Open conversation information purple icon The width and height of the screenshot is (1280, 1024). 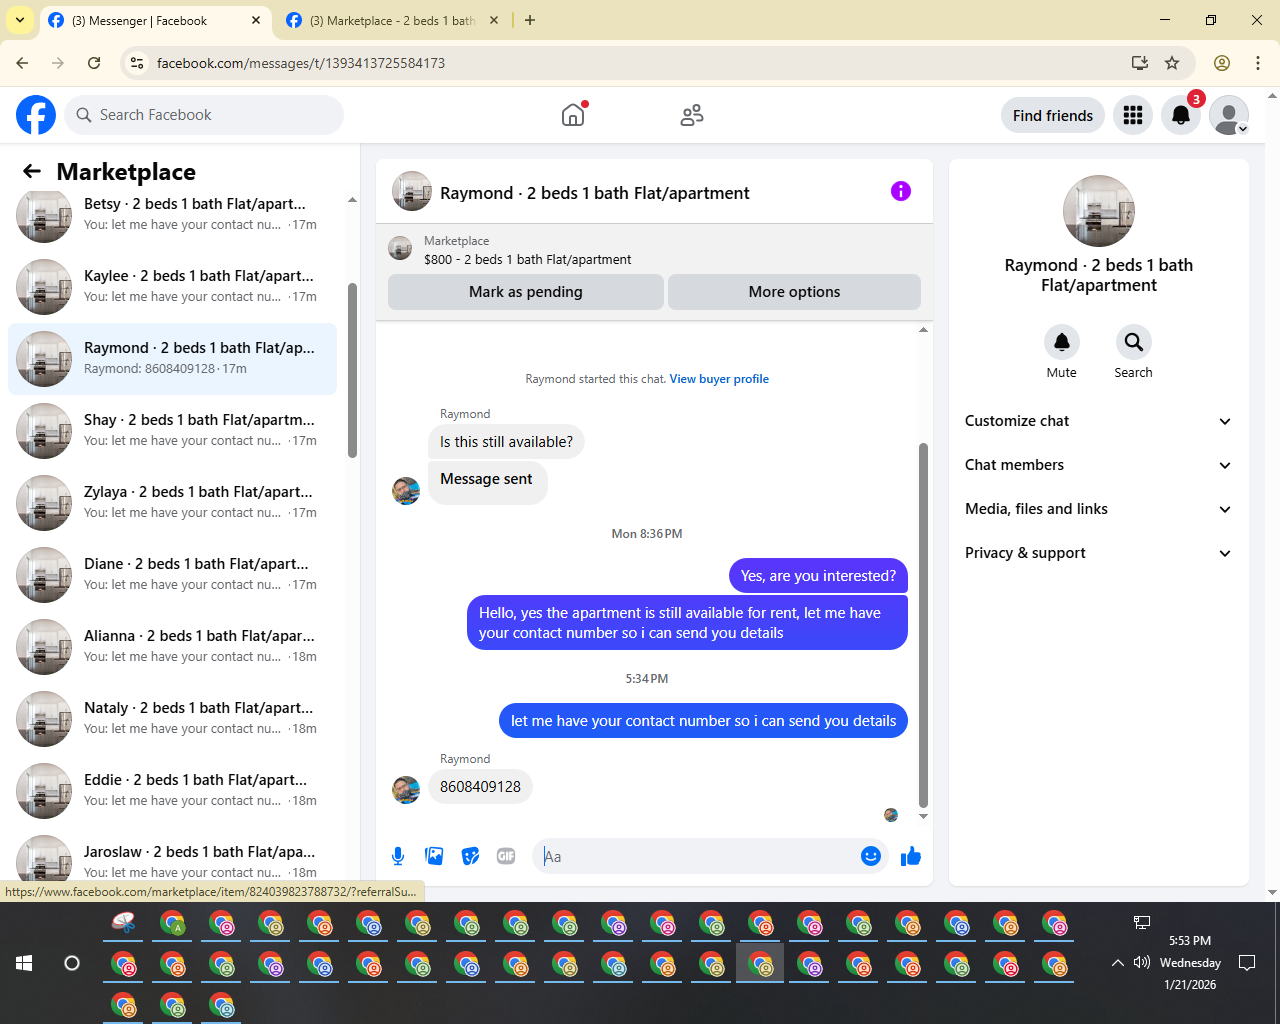[901, 191]
